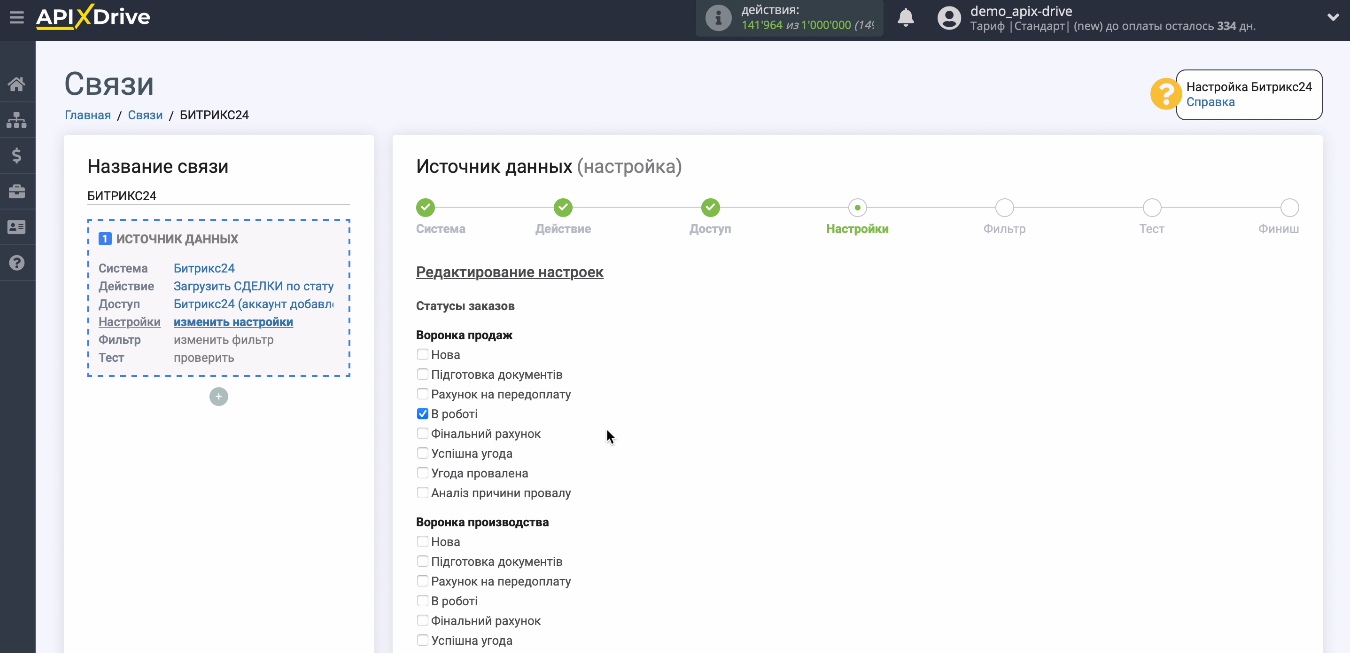Image resolution: width=1350 pixels, height=653 pixels.
Task: Click the completed Доступ step circle
Action: point(710,207)
